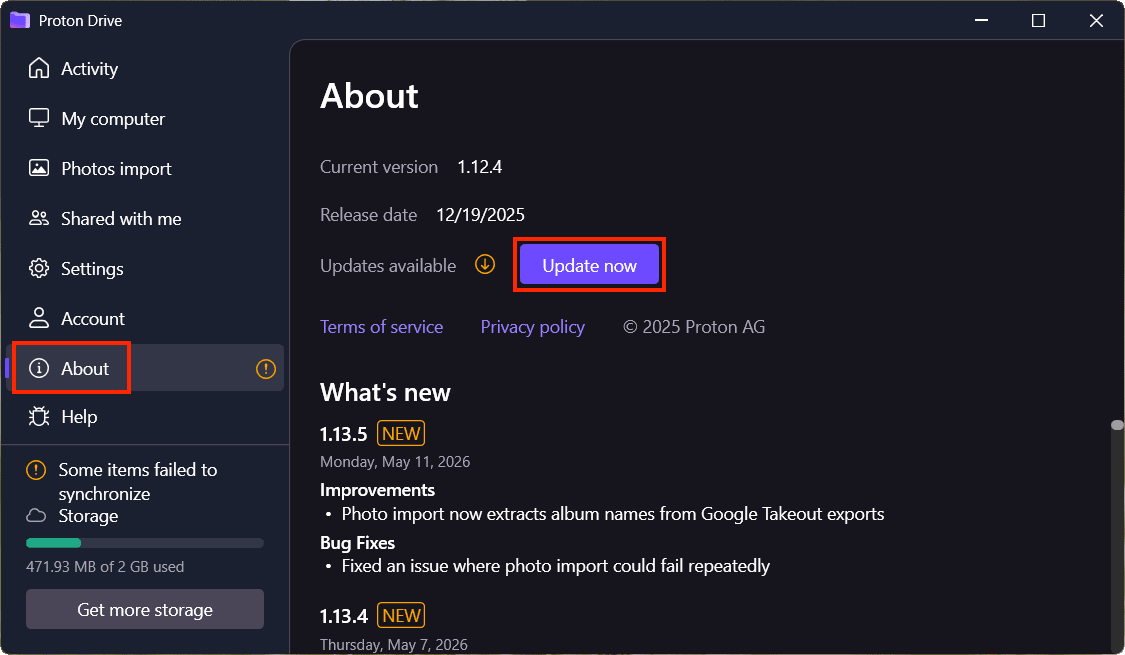Select Shared with me
This screenshot has height=655, width=1125.
(144, 218)
